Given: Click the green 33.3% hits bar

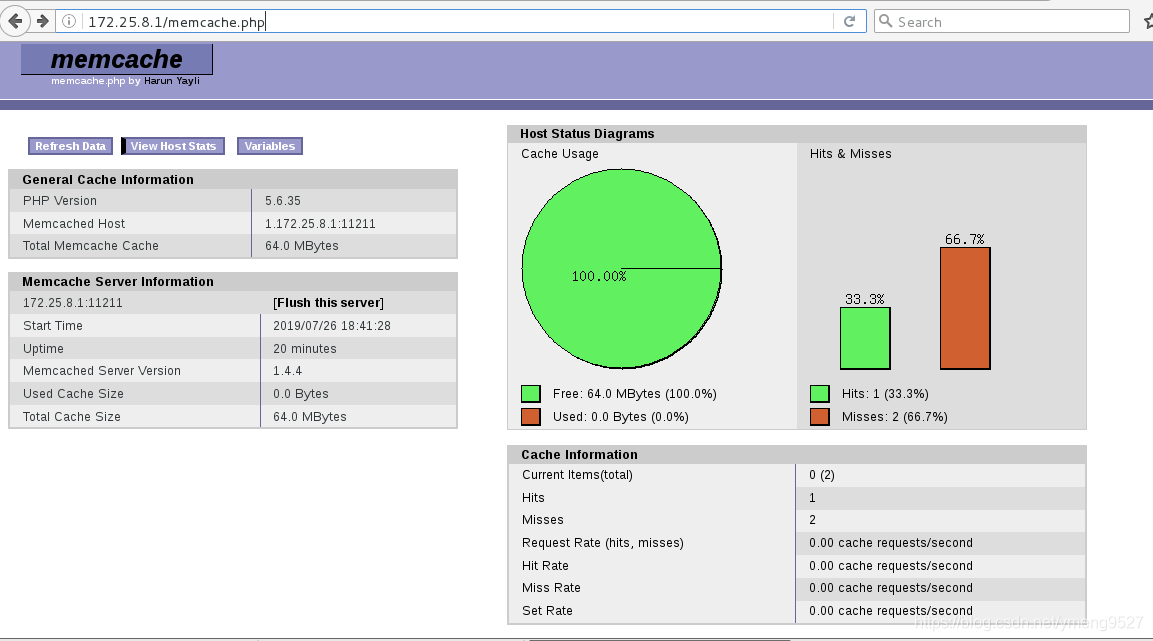Looking at the screenshot, I should pos(865,338).
